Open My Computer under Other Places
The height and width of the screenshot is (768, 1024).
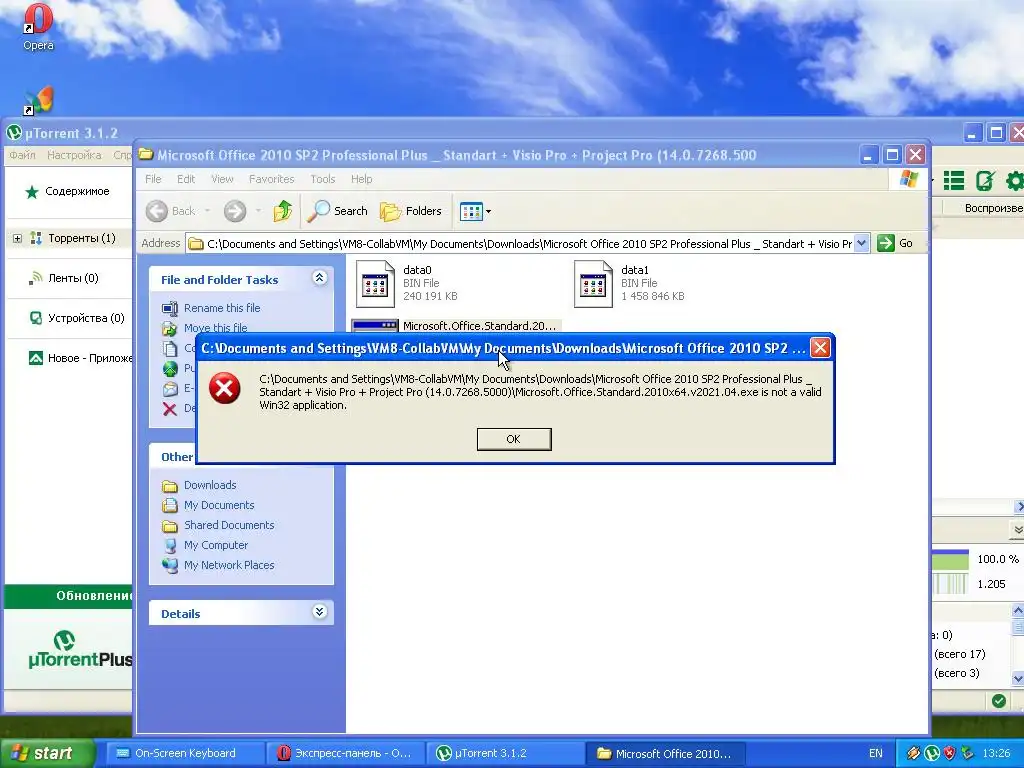coord(216,545)
